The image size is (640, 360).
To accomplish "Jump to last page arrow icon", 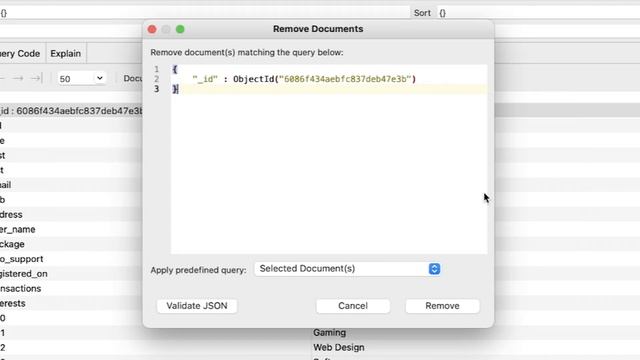I will click(x=36, y=78).
